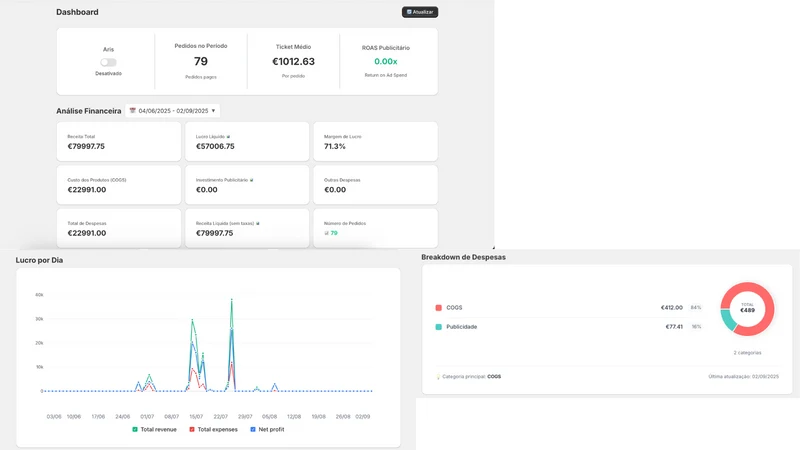
Task: Click the 40k label on chart axis
Action: [x=39, y=295]
